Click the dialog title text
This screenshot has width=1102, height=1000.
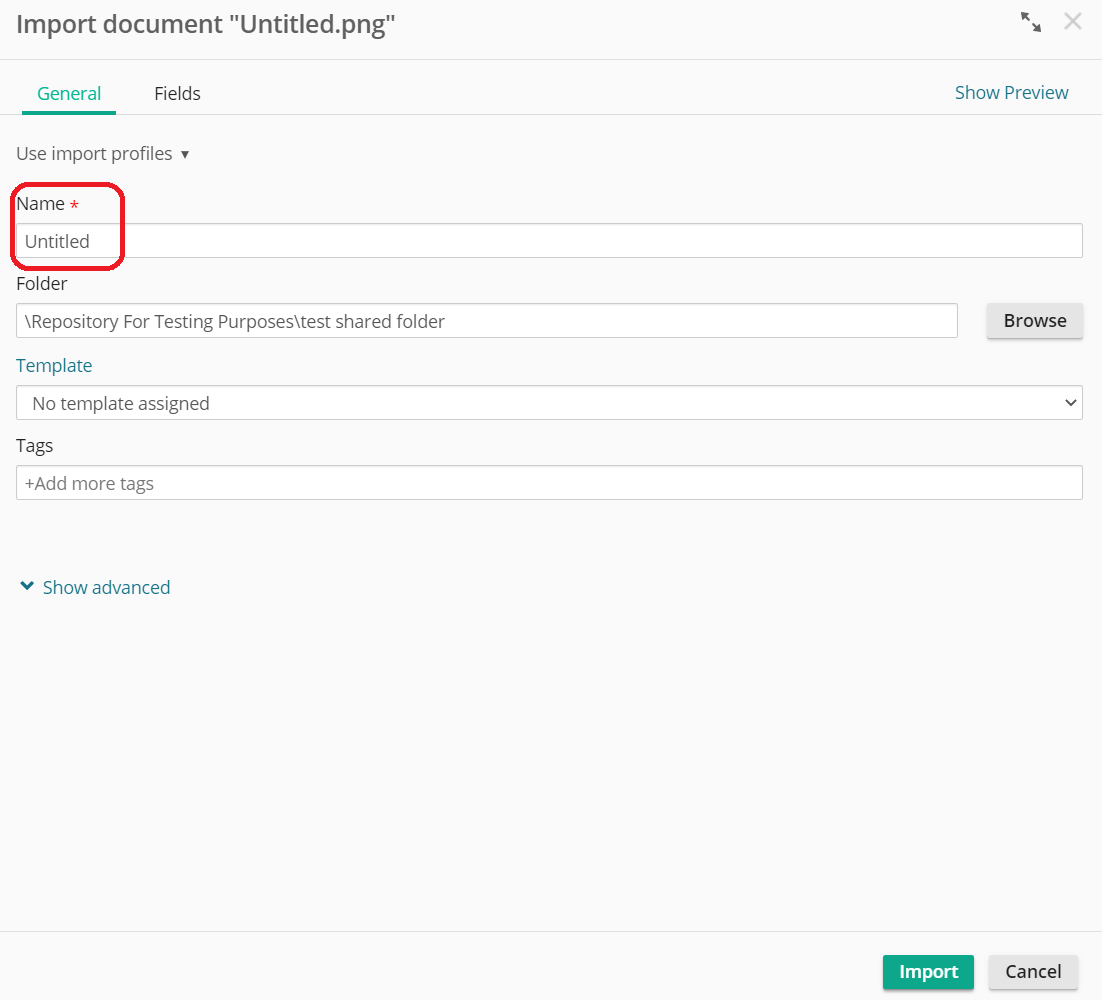point(205,23)
